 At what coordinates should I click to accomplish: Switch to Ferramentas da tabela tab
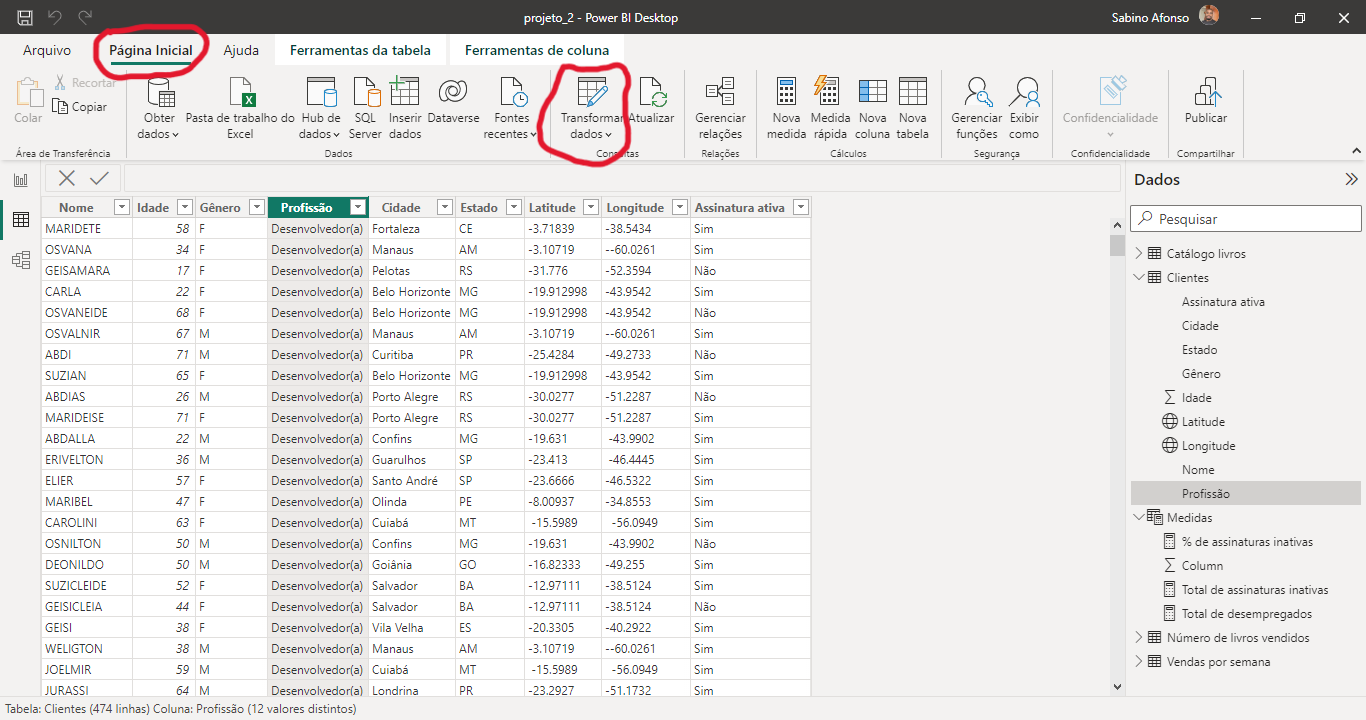(x=360, y=50)
